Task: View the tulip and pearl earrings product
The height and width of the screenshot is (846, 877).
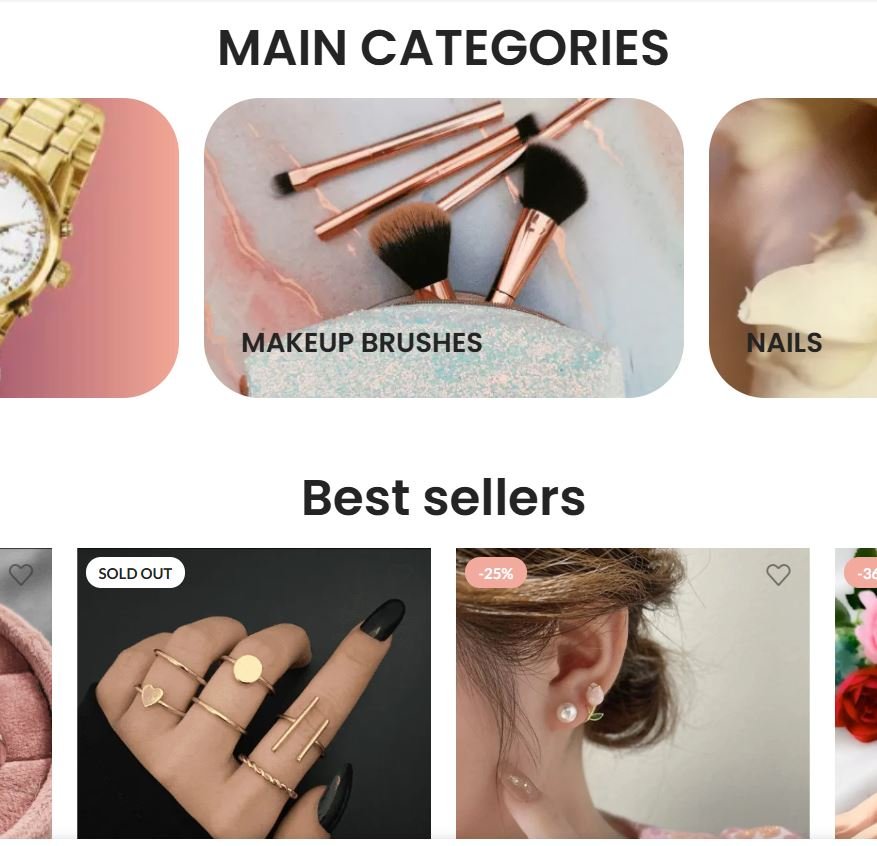Action: (633, 693)
